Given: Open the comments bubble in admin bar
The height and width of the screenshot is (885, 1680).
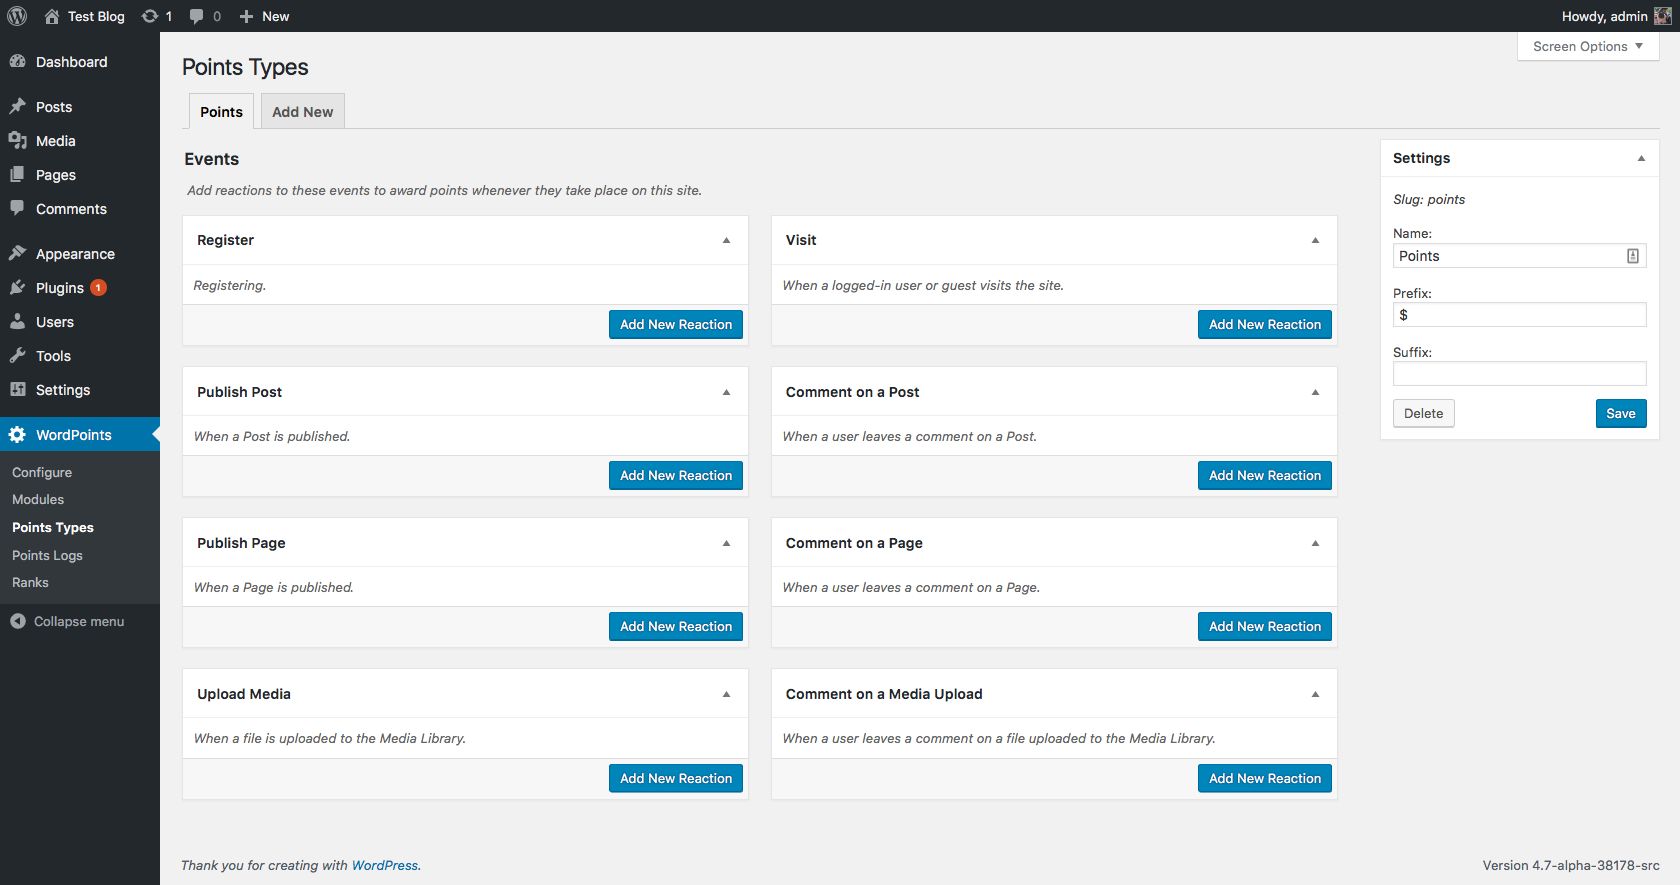Looking at the screenshot, I should 197,16.
